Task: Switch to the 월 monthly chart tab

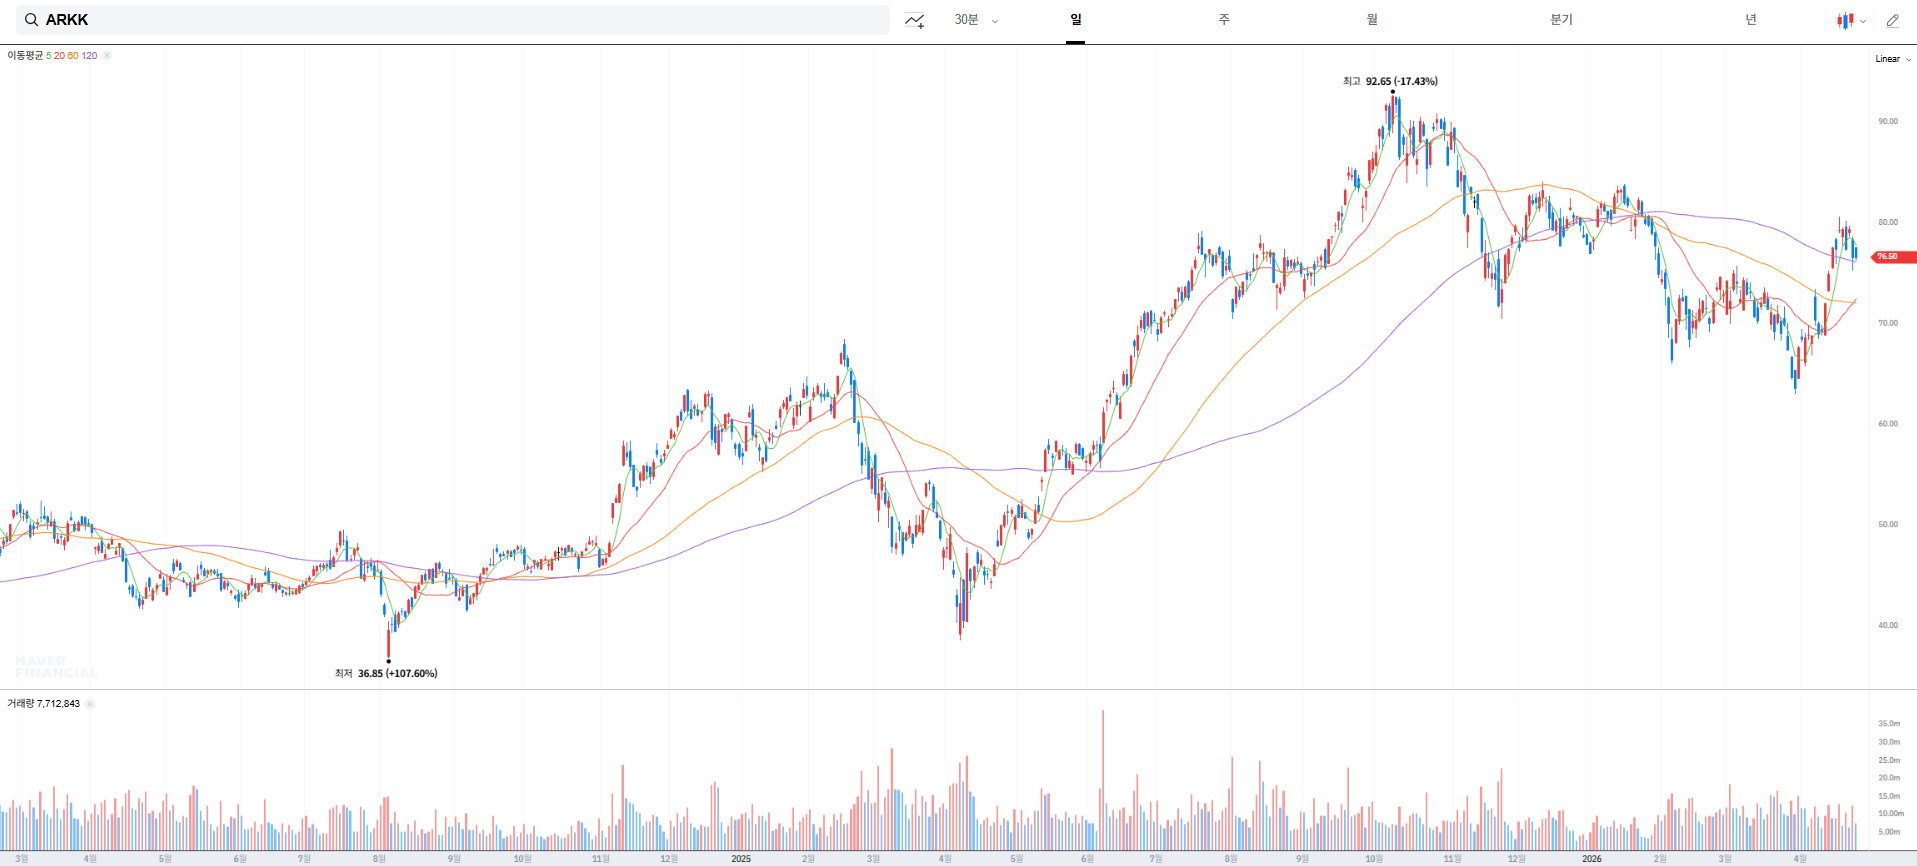Action: (1372, 20)
